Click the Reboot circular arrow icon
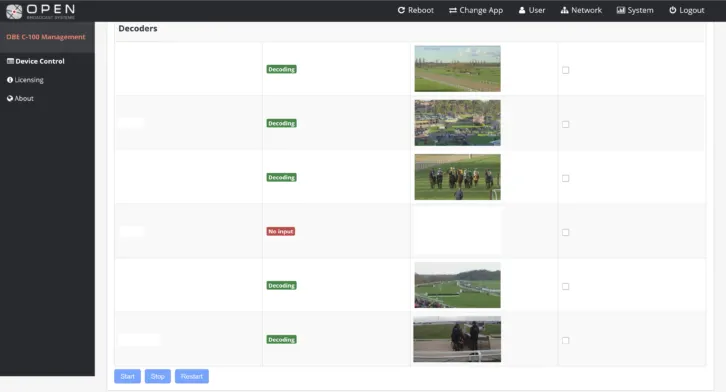 401,10
